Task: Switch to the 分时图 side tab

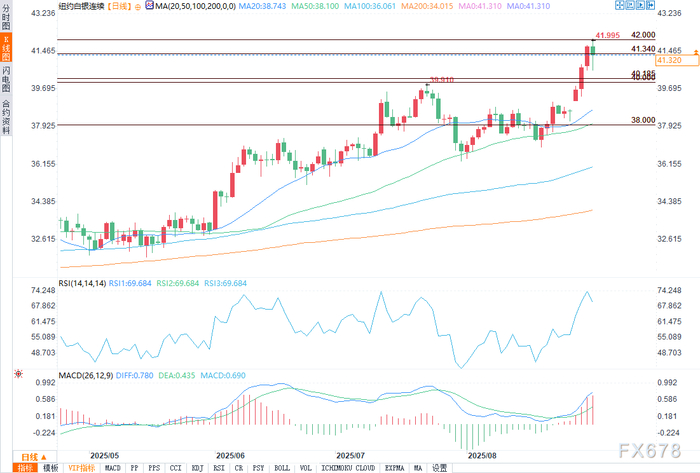Action: pos(6,17)
